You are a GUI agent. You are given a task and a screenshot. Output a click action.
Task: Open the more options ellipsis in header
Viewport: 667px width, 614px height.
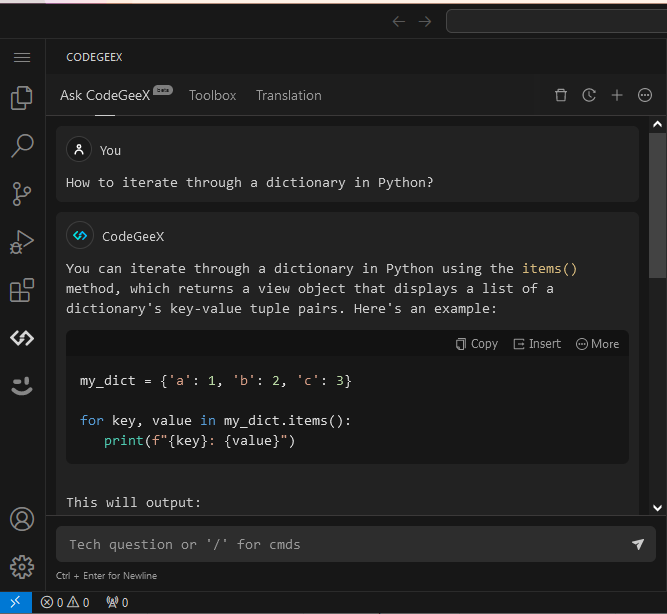pyautogui.click(x=645, y=95)
